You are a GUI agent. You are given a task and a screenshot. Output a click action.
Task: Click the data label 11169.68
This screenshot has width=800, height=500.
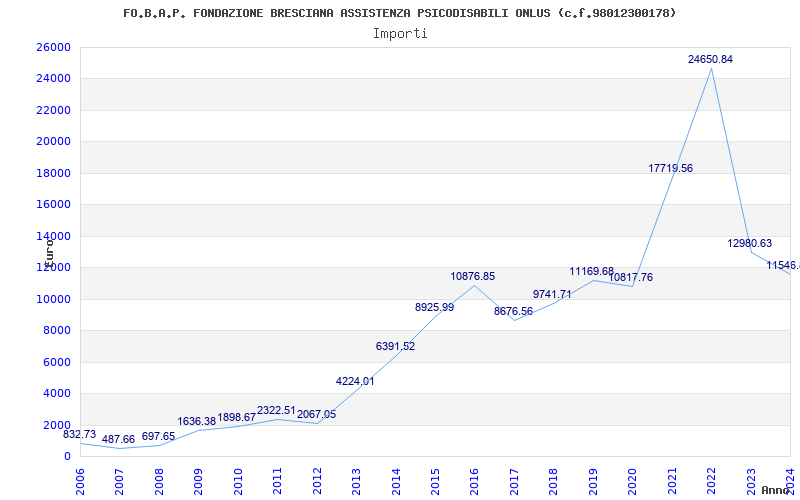pyautogui.click(x=591, y=271)
